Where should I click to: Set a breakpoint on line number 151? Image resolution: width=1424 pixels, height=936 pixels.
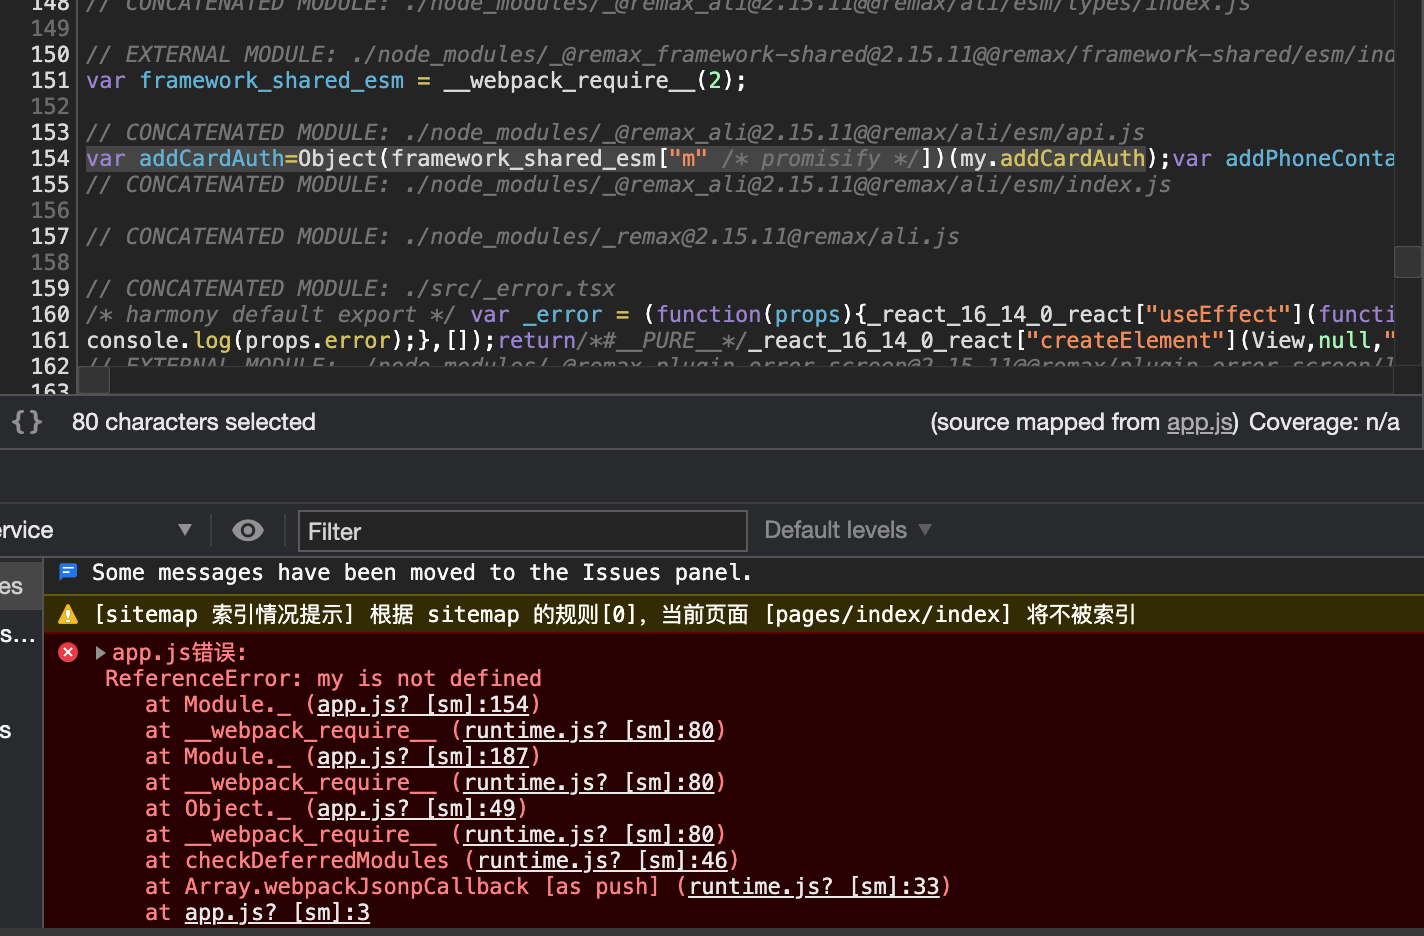(50, 80)
